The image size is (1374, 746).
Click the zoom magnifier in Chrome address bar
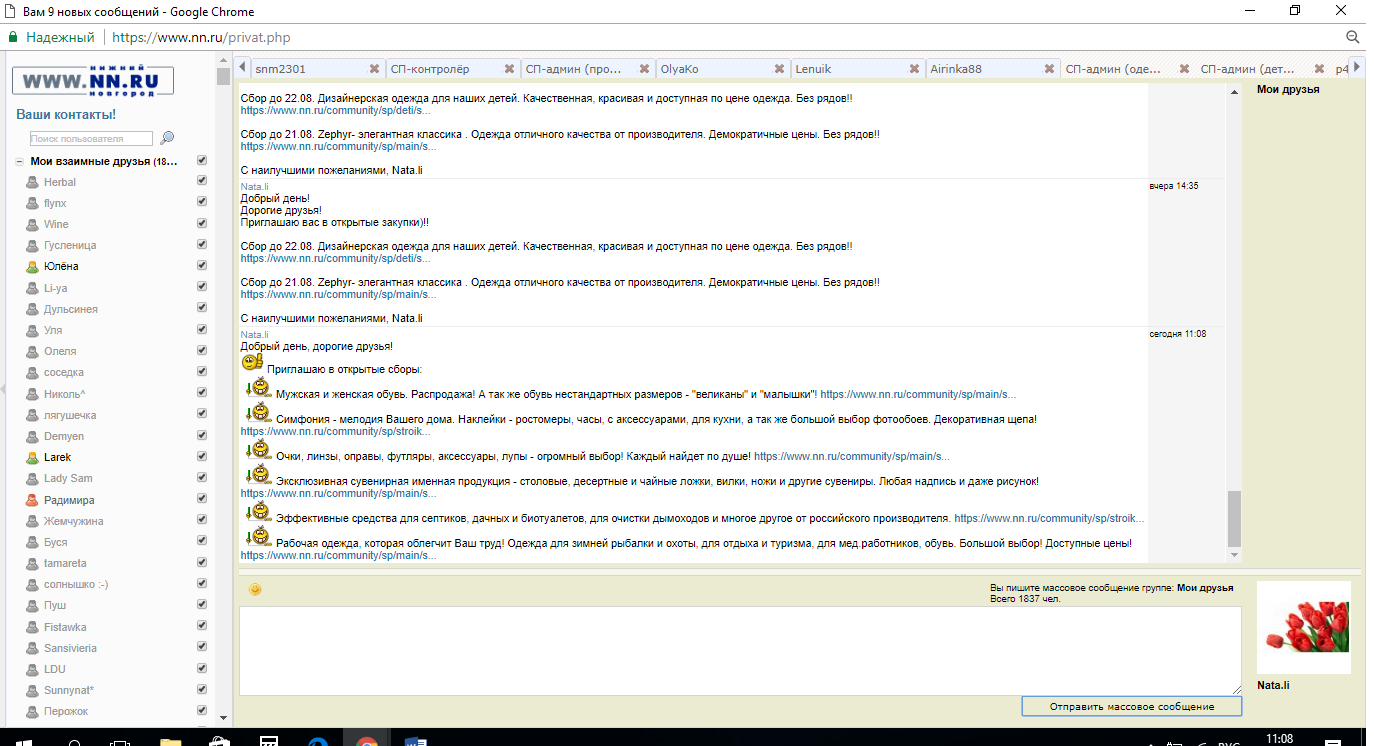1352,37
